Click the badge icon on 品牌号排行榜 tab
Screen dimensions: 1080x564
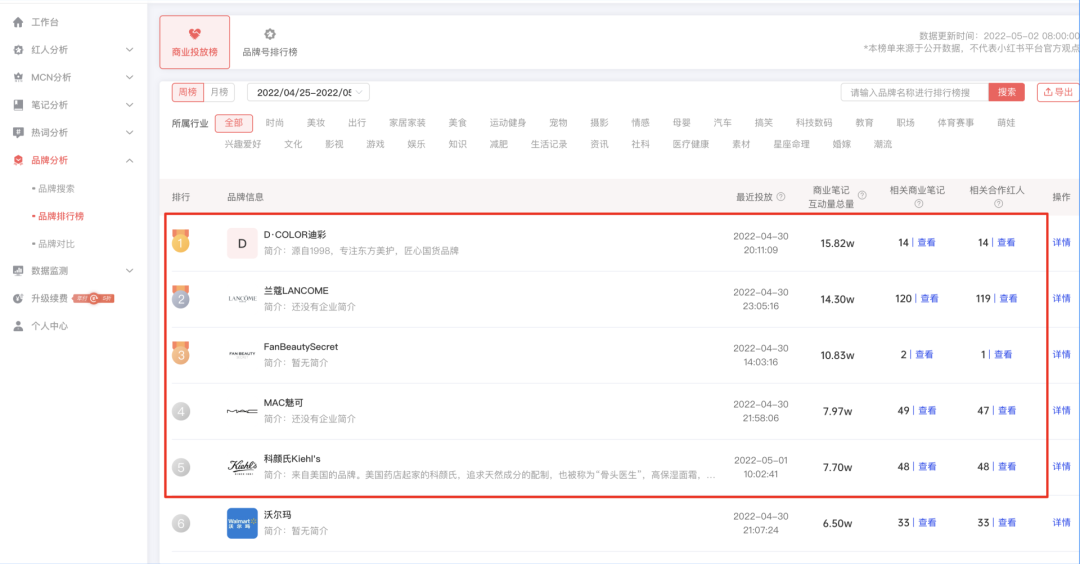pyautogui.click(x=270, y=34)
